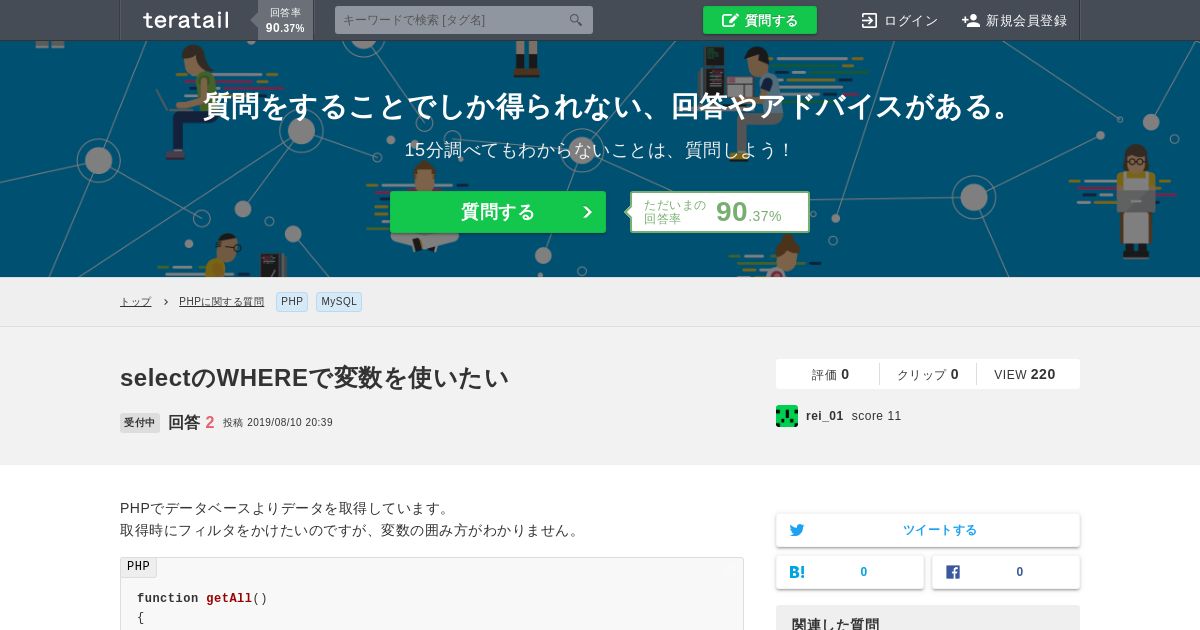Click the score 11 text
1200x630 pixels.
(876, 416)
